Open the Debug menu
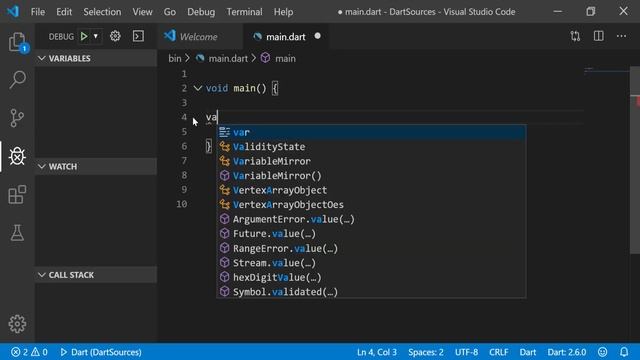This screenshot has width=640, height=360. coord(201,12)
